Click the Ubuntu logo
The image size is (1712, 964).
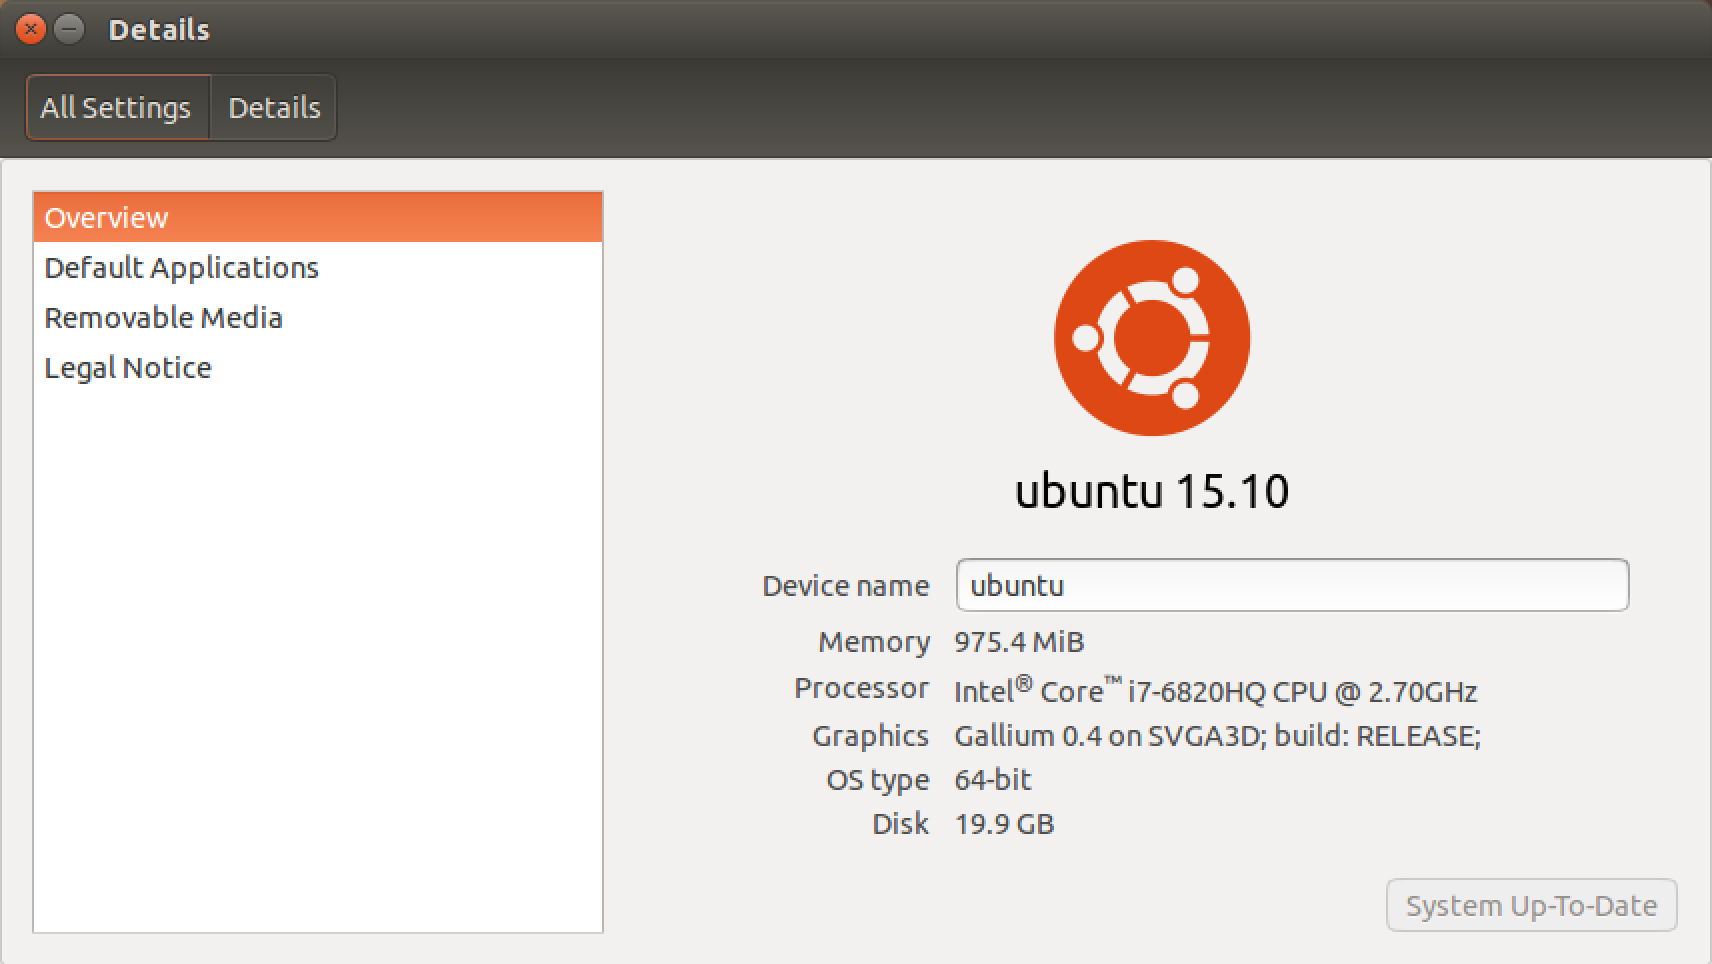[x=1152, y=338]
